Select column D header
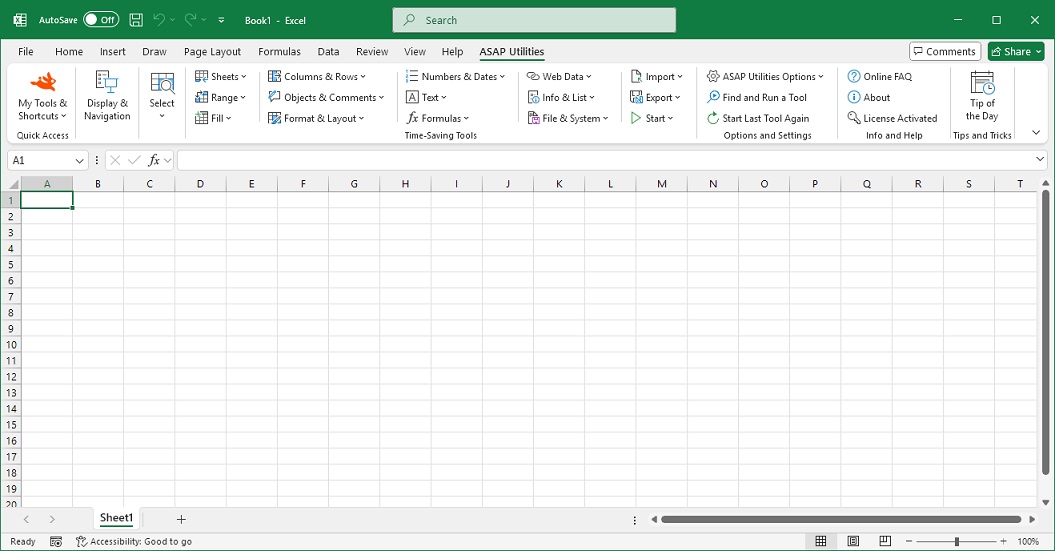The image size is (1055, 551). click(x=201, y=184)
